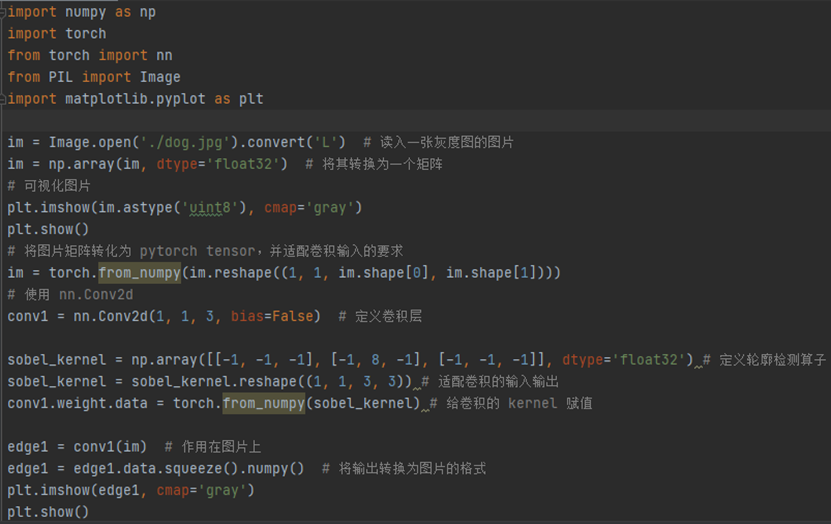The height and width of the screenshot is (524, 831).
Task: Click the convert('L') method call
Action: pyautogui.click(x=302, y=142)
